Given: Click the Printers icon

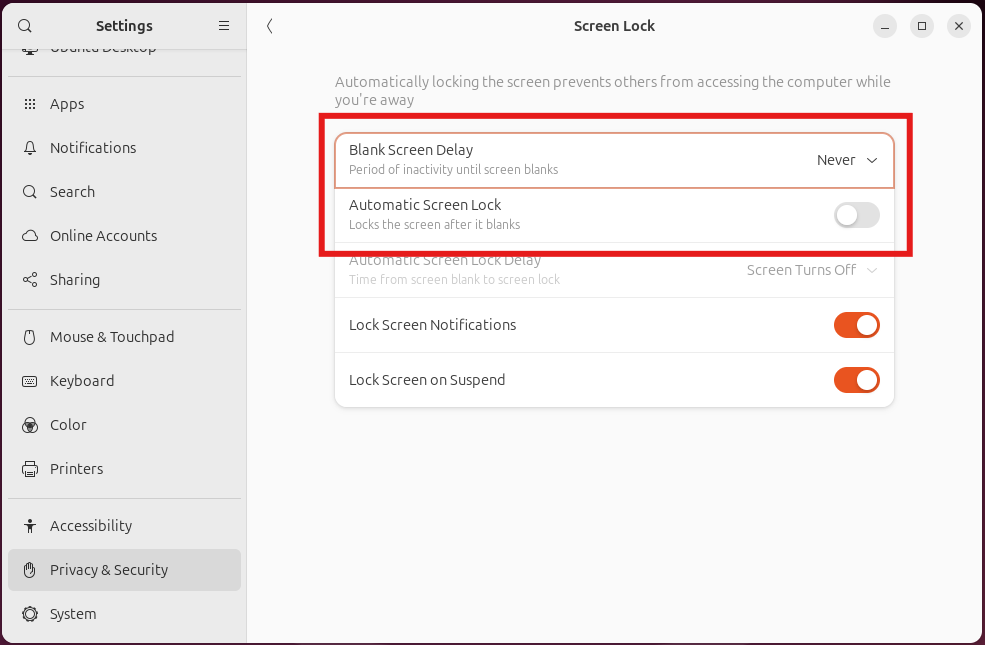Looking at the screenshot, I should pyautogui.click(x=30, y=469).
